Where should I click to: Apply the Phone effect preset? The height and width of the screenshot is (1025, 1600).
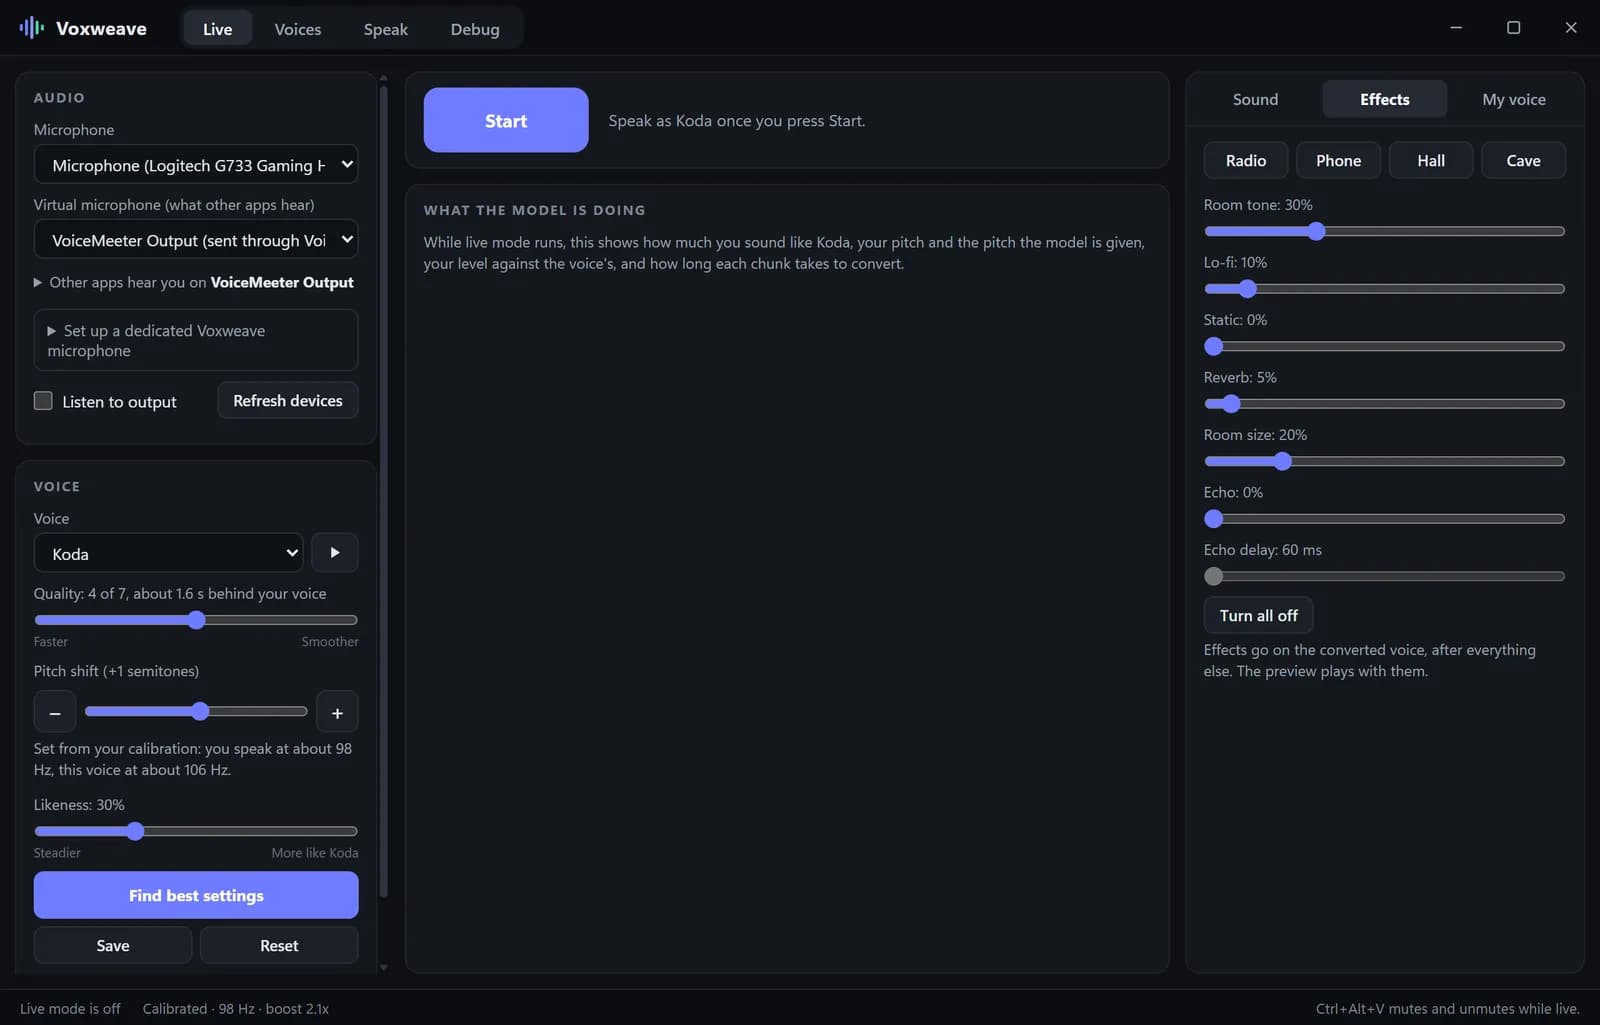pyautogui.click(x=1339, y=160)
